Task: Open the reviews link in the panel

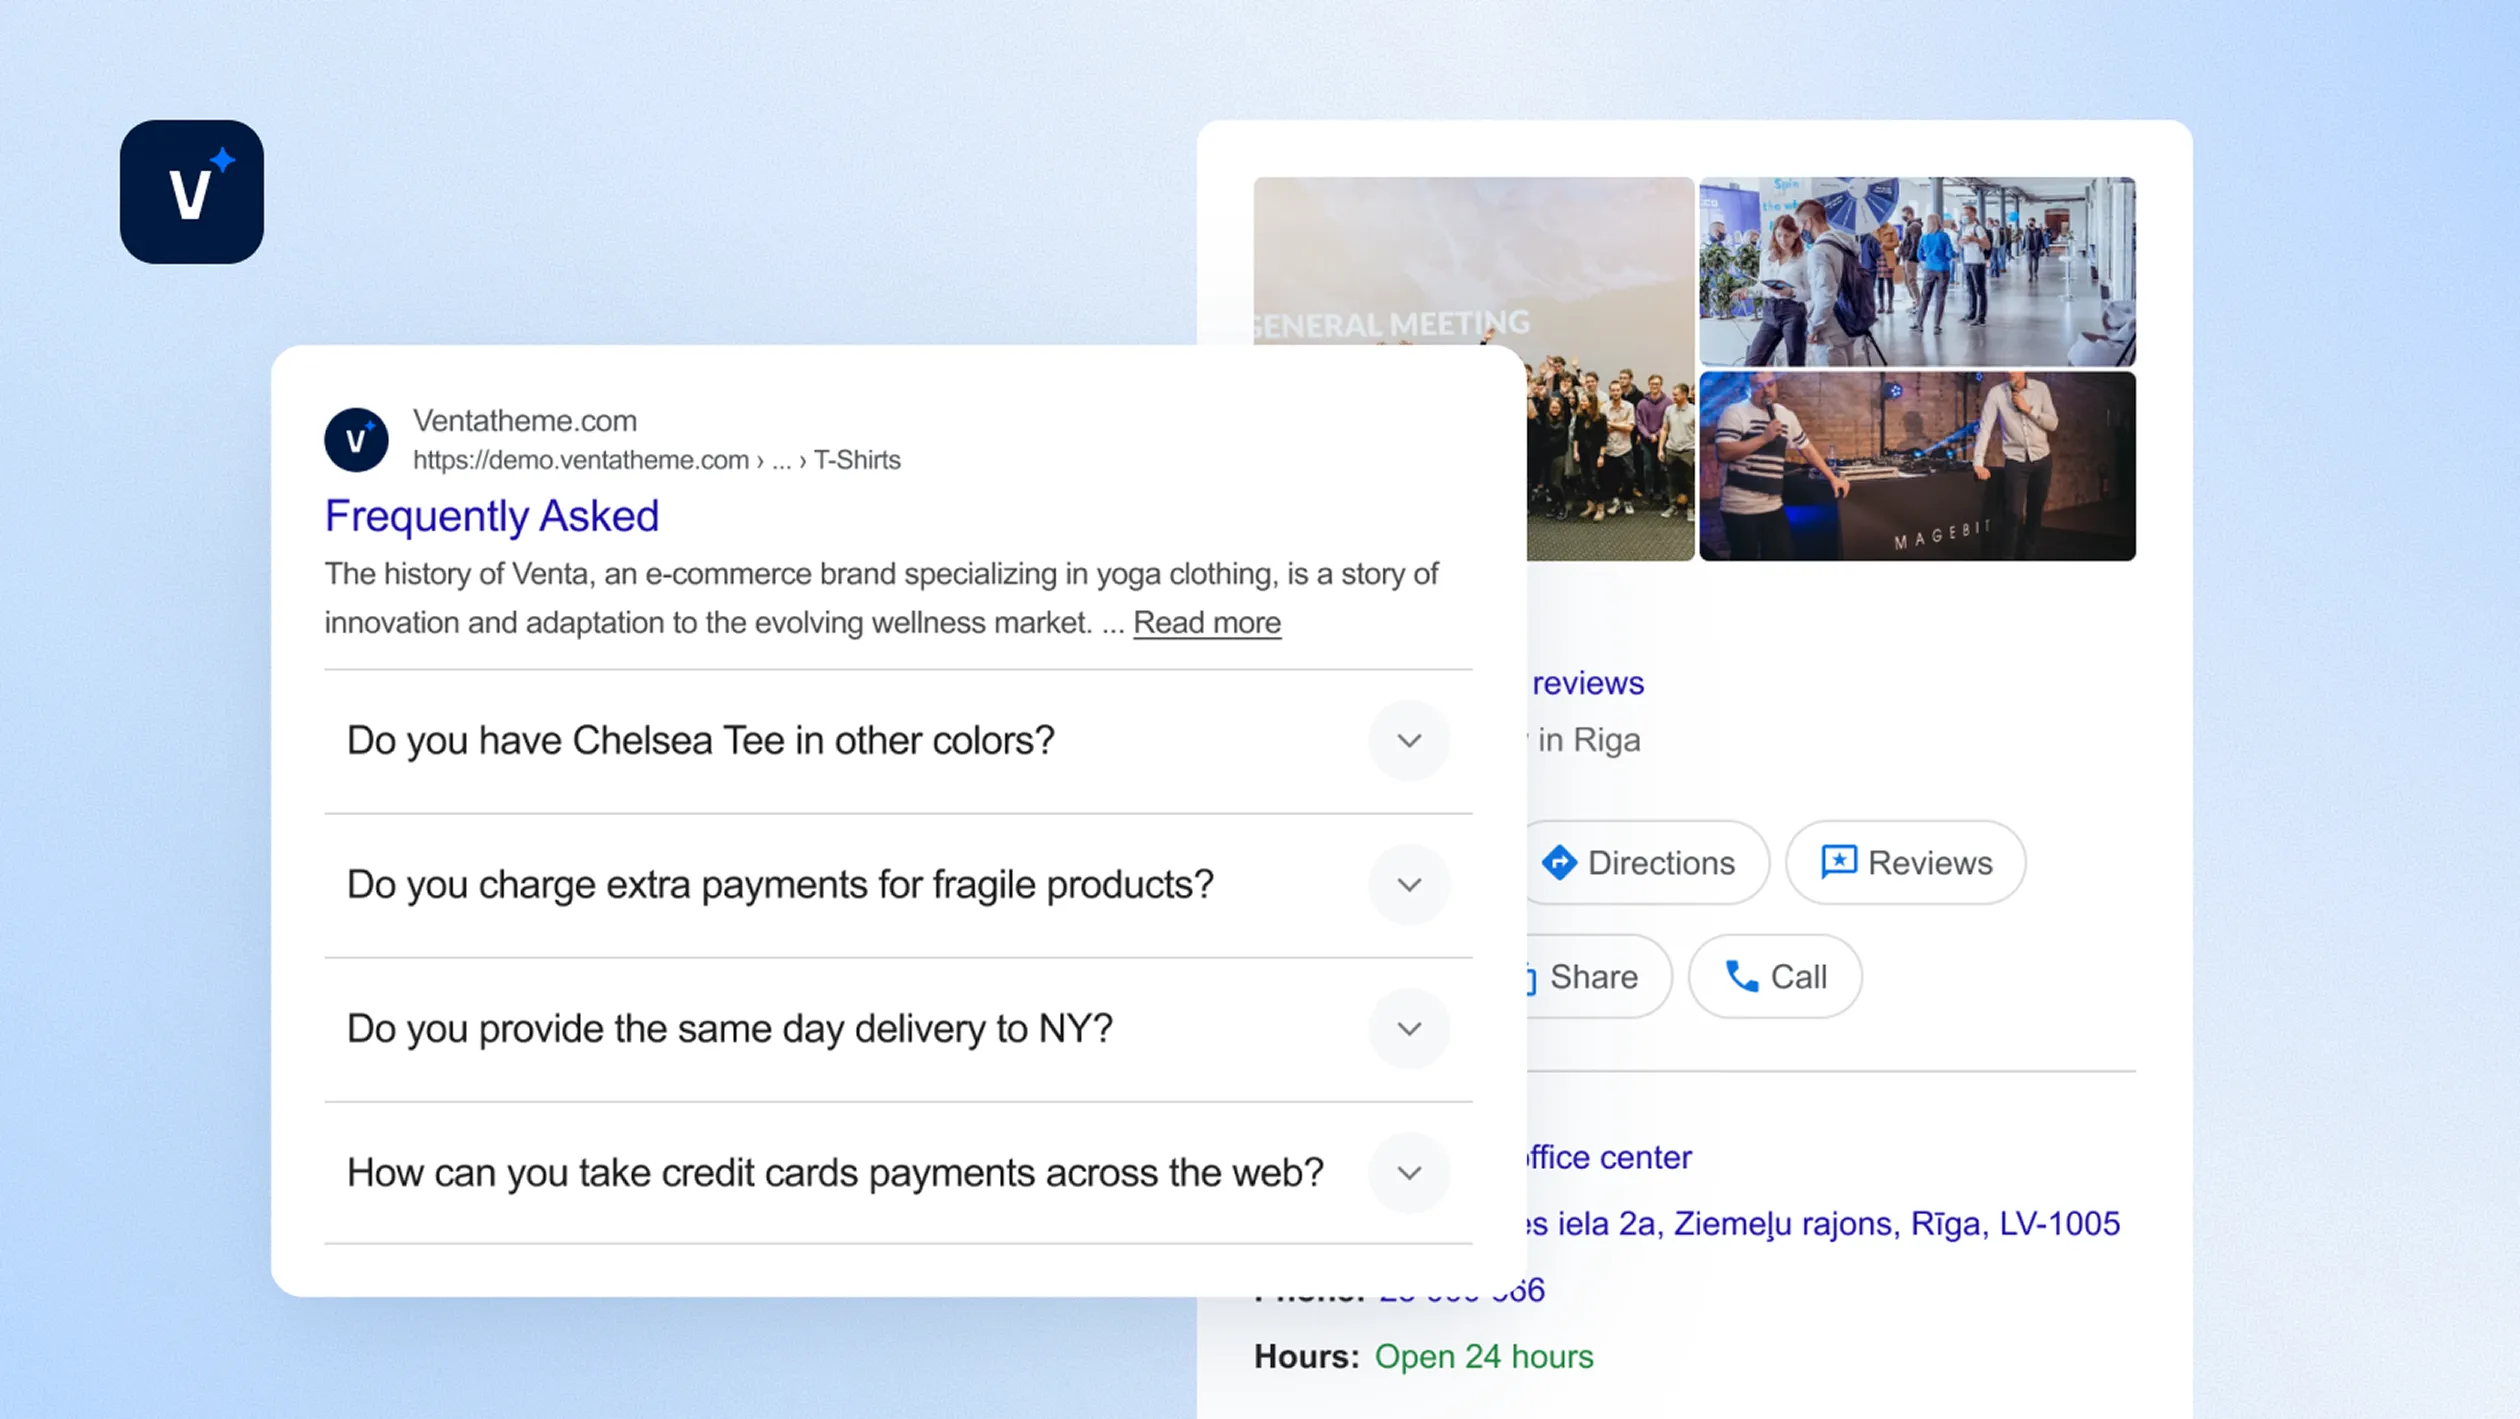Action: pos(1587,683)
